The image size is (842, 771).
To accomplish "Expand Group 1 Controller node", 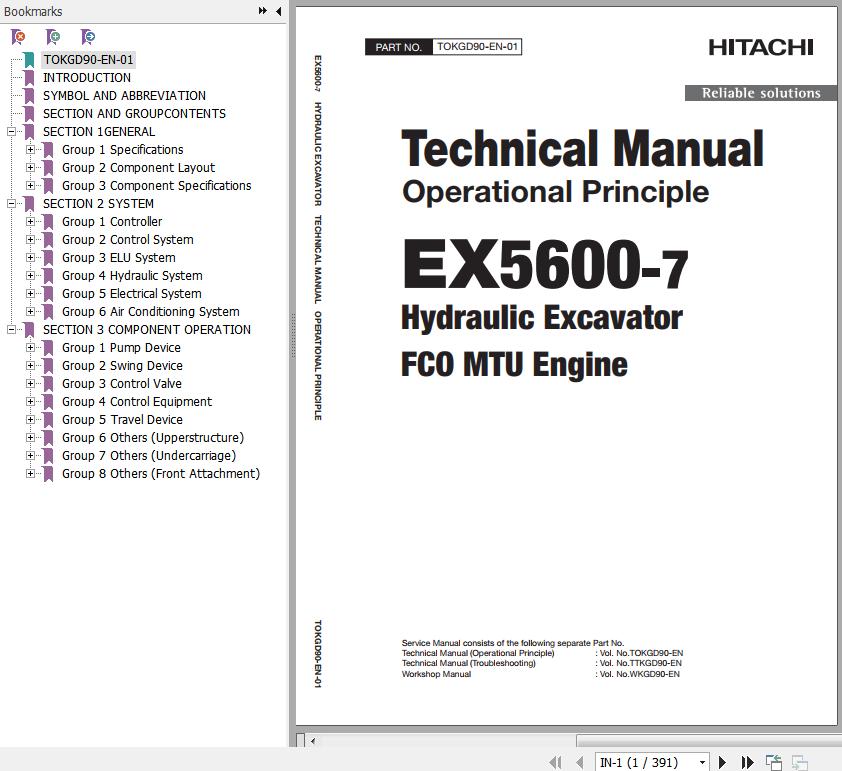I will point(31,221).
